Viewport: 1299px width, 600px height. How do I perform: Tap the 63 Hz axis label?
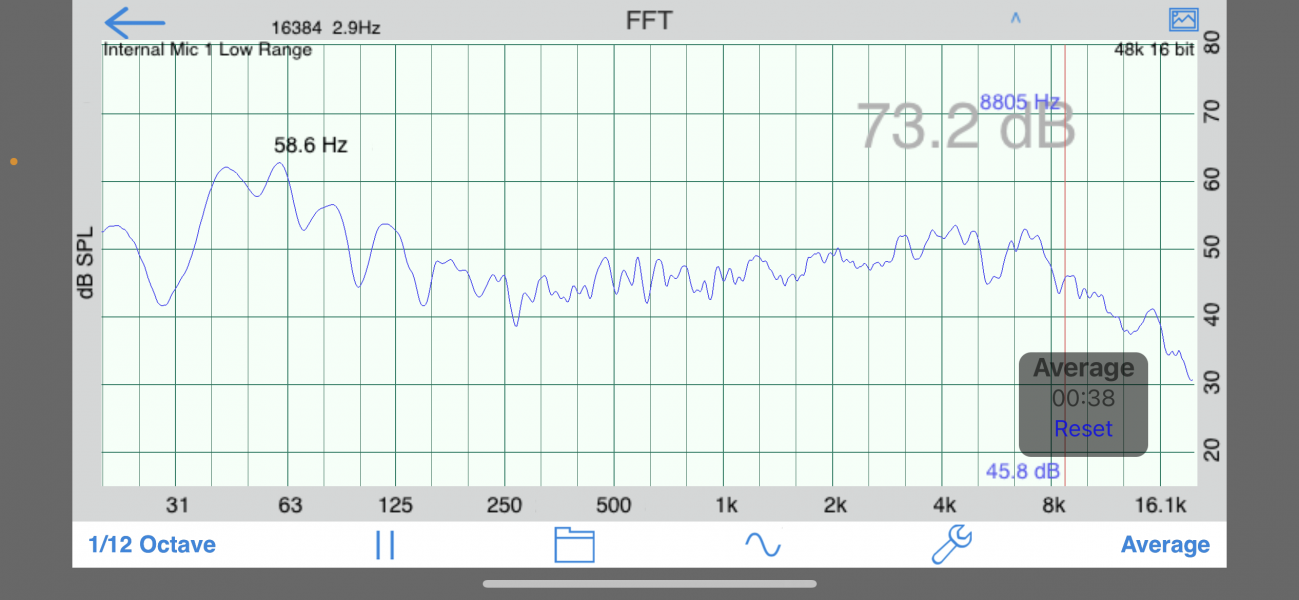290,505
